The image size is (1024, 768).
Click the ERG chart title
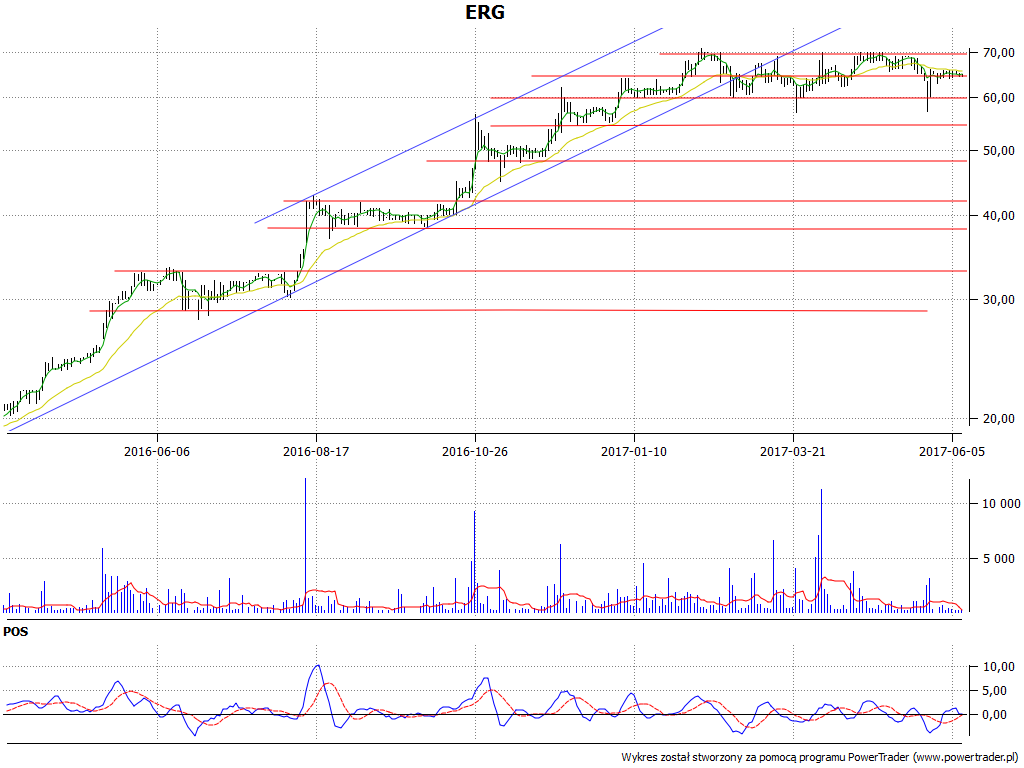point(485,12)
